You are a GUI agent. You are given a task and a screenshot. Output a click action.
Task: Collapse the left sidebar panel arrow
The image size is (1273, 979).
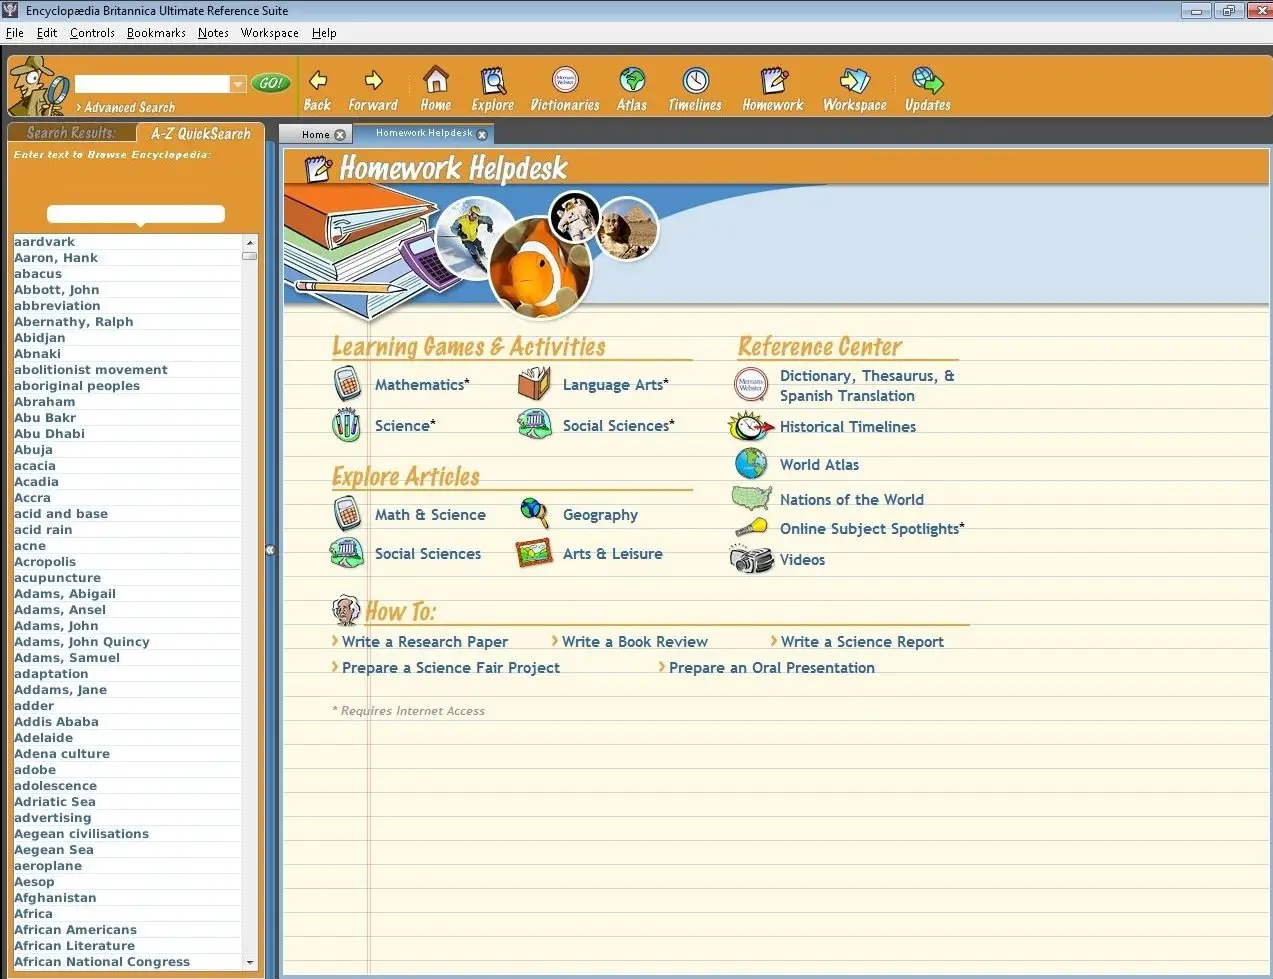pos(270,550)
